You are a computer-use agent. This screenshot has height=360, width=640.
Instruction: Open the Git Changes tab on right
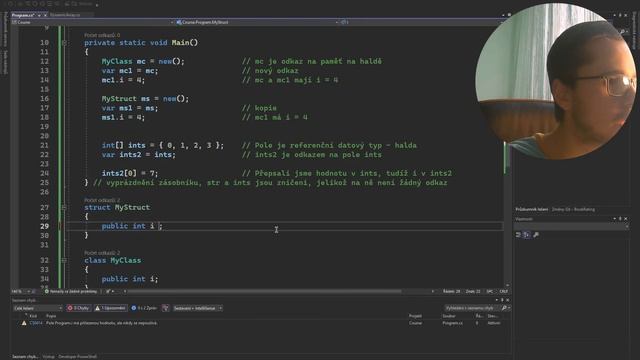tap(573, 209)
